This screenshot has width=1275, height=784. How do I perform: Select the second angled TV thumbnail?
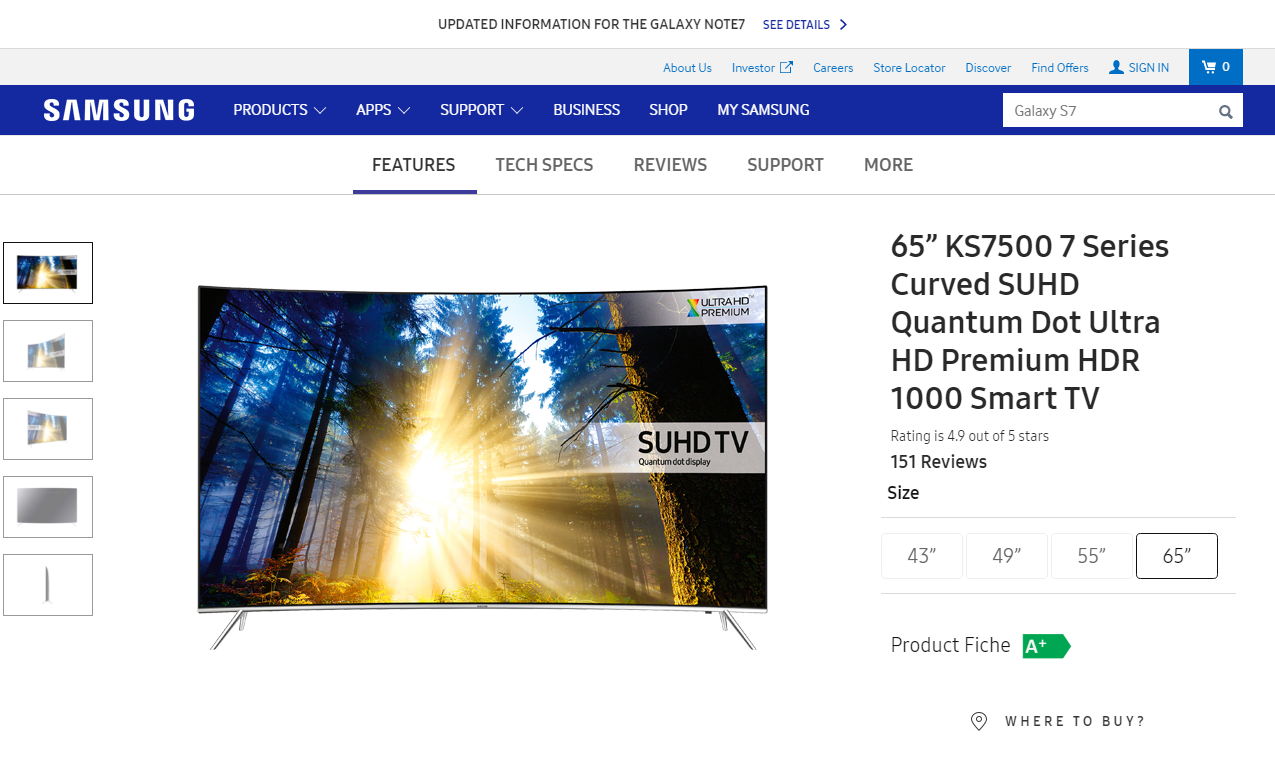coord(48,351)
